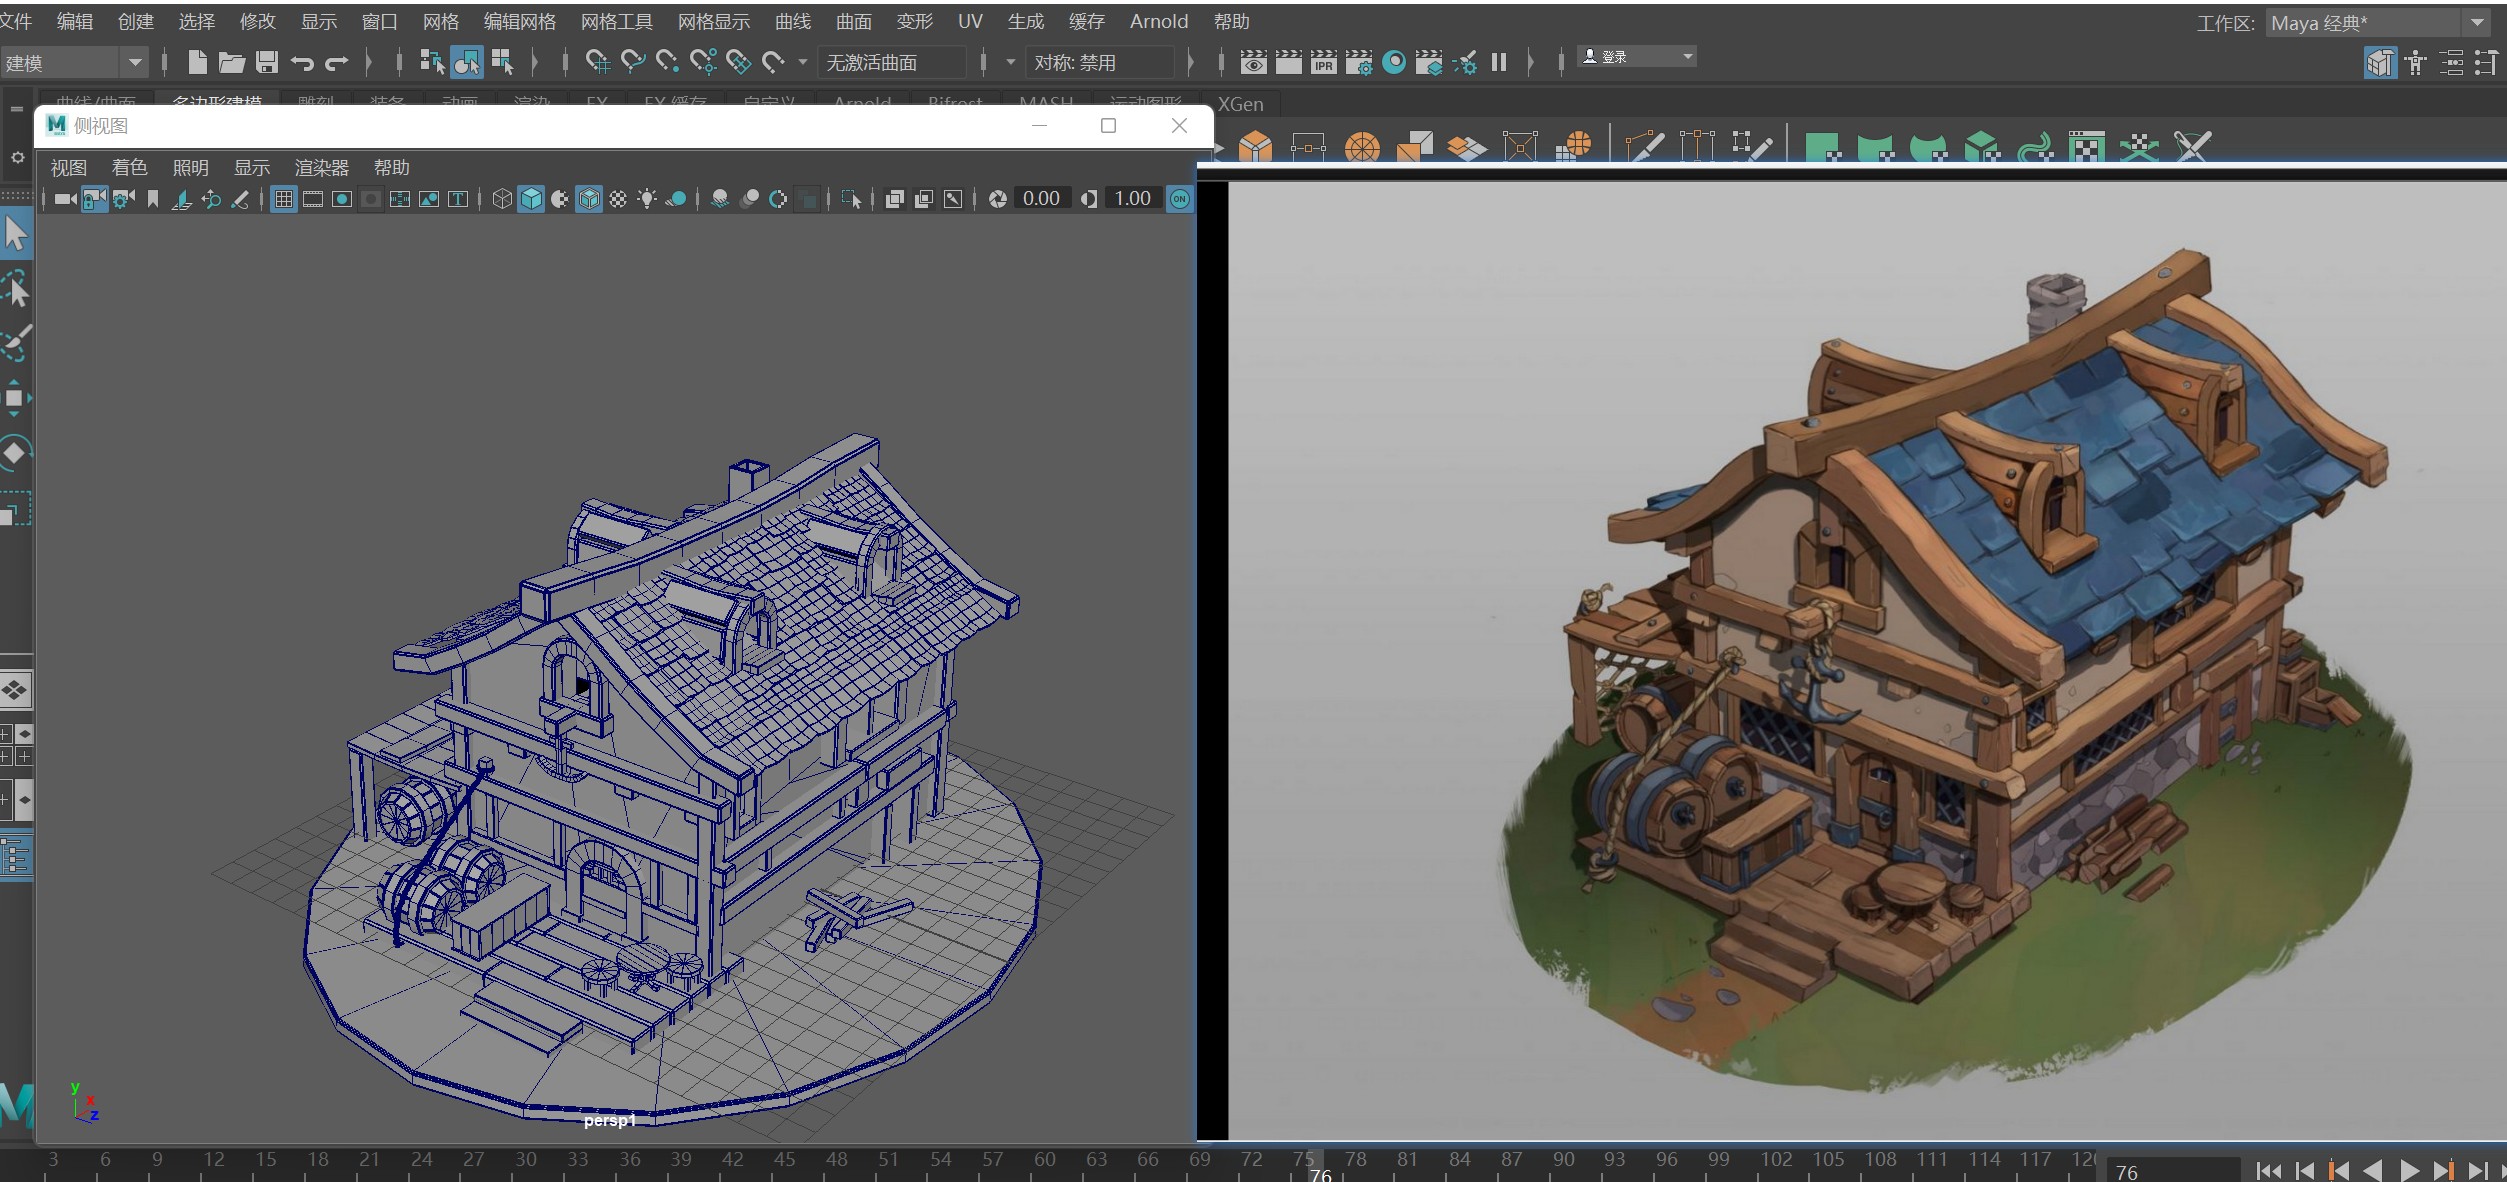2507x1182 pixels.
Task: Activate the Move tool in toolbox
Action: (15, 397)
